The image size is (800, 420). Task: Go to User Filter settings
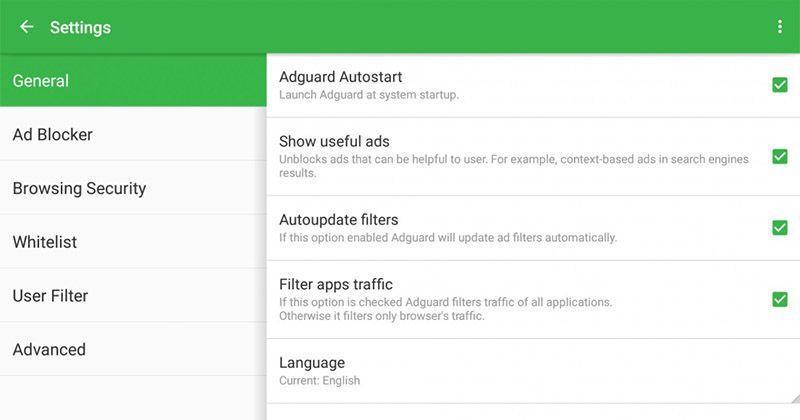[x=133, y=295]
